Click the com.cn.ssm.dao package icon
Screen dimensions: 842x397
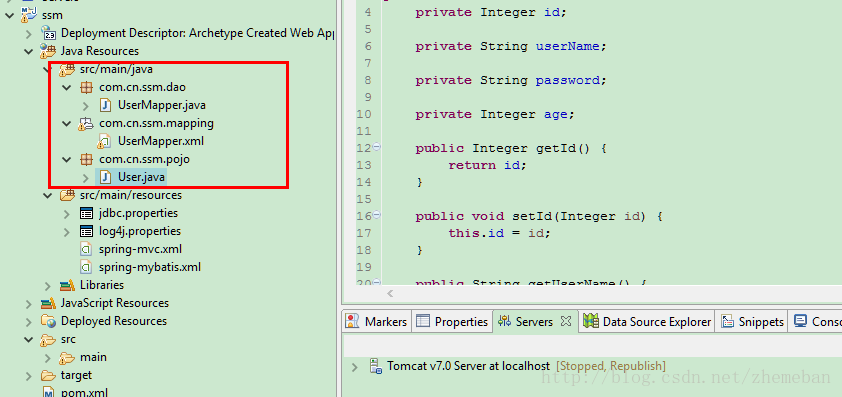point(86,87)
